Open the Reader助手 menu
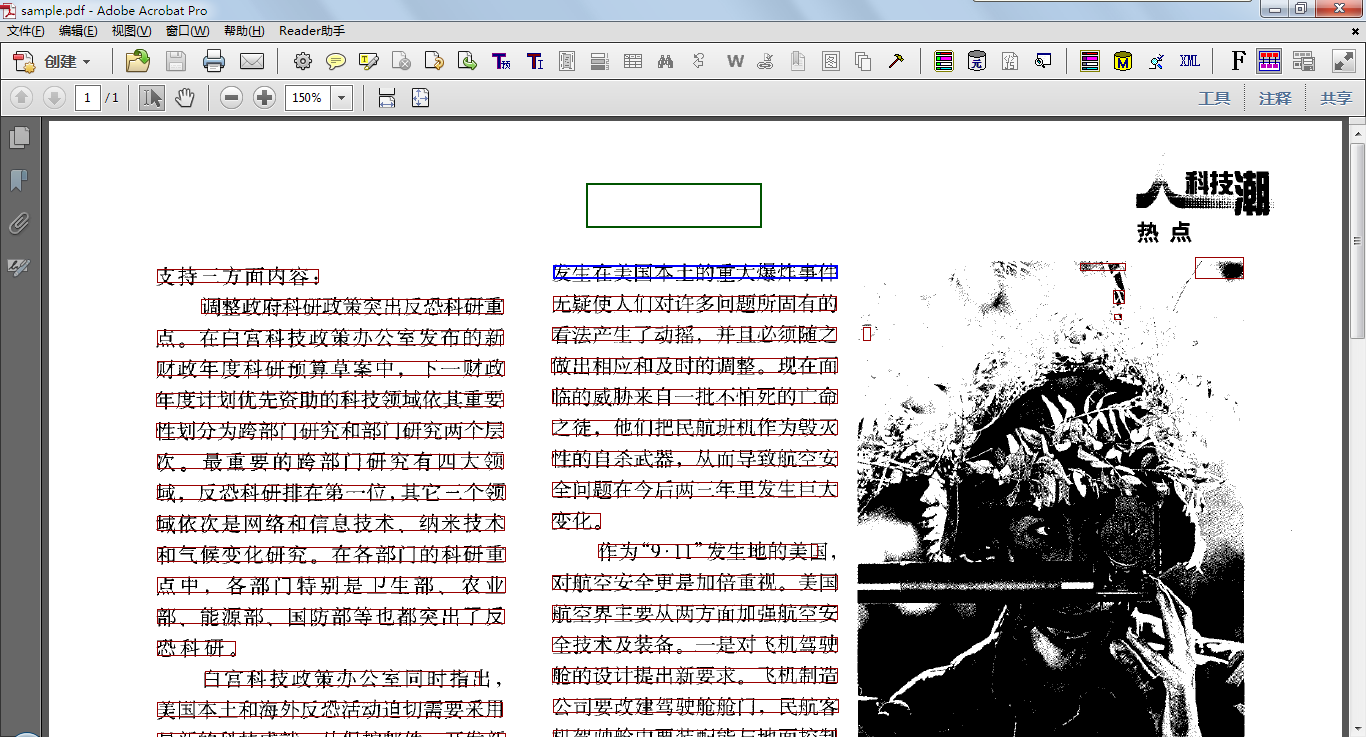Viewport: 1366px width, 737px height. pos(312,31)
